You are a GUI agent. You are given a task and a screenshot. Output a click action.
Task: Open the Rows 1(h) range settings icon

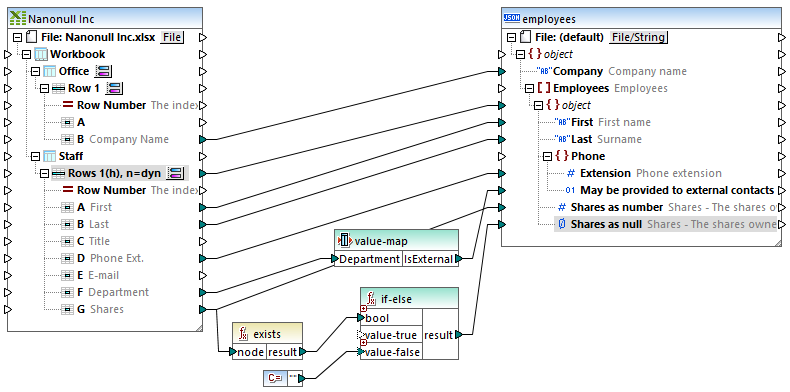tap(176, 173)
